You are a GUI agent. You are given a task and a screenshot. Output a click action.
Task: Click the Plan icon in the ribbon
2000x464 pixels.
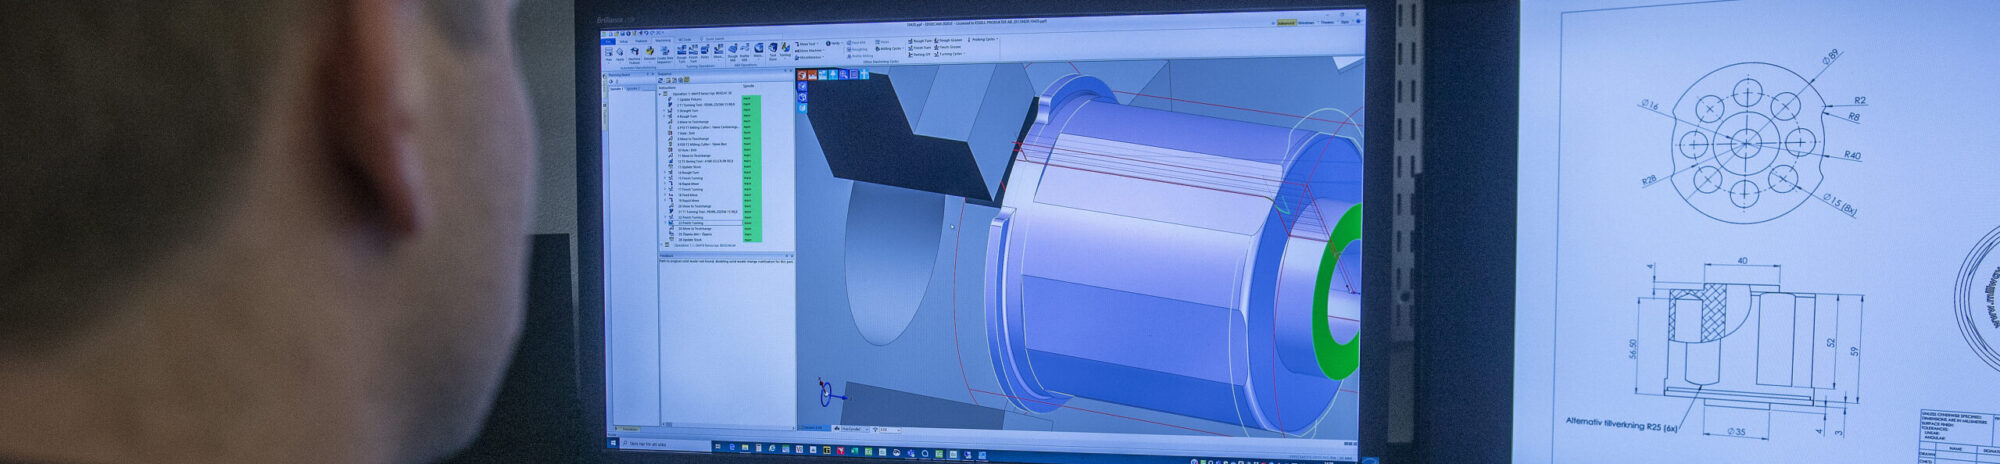coord(609,52)
